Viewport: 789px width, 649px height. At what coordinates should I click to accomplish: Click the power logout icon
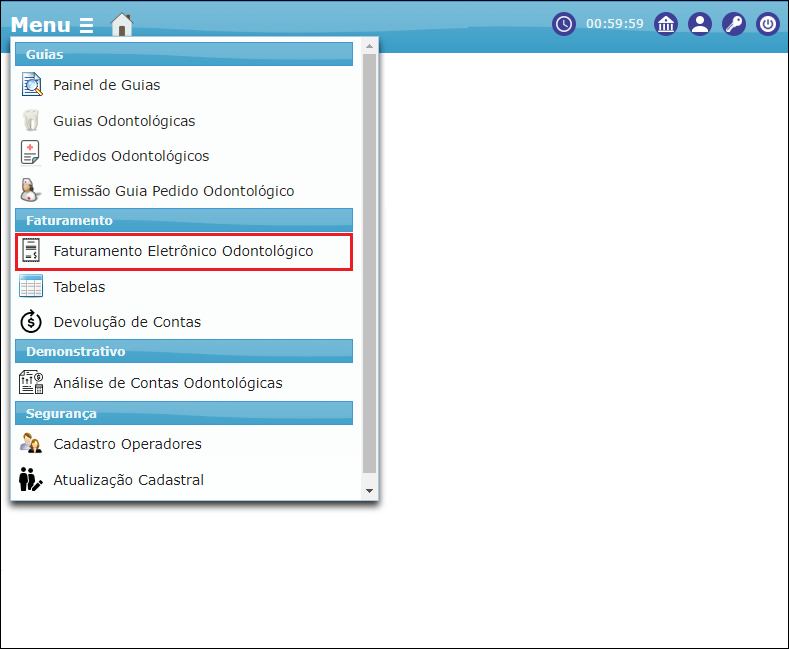(x=768, y=24)
